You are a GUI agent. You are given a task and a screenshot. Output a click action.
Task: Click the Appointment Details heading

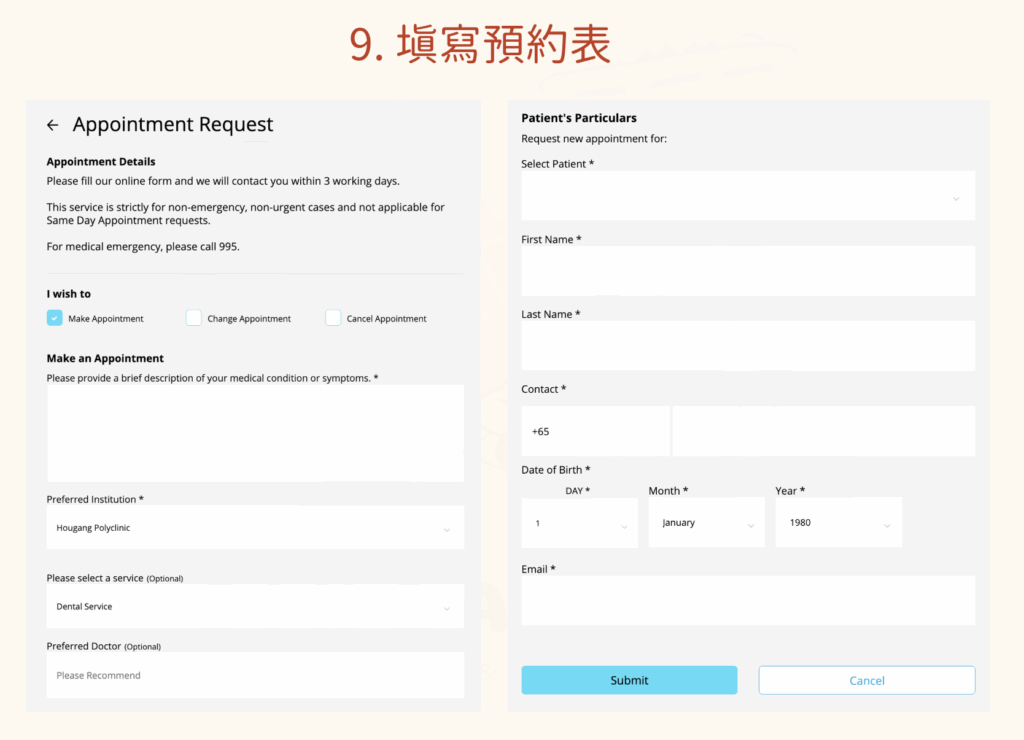(101, 161)
